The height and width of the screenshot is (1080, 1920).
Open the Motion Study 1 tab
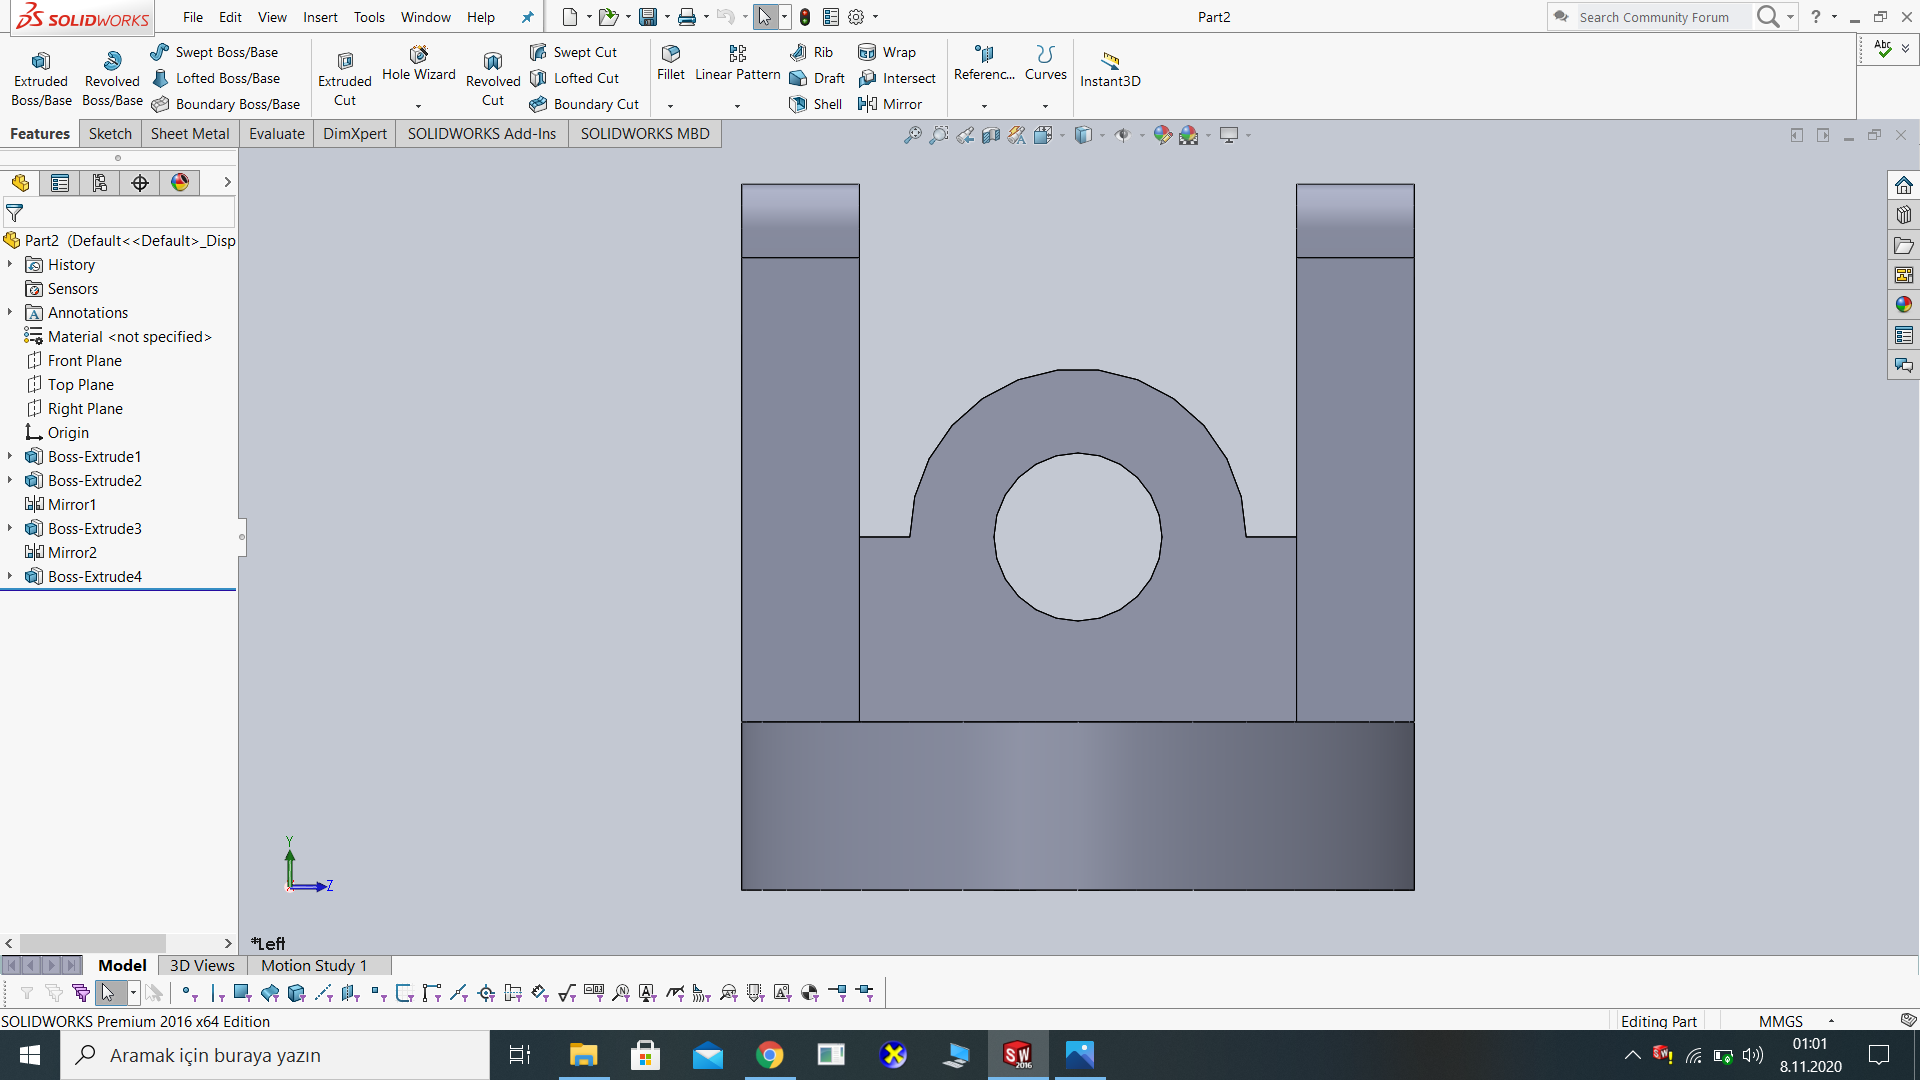(314, 966)
